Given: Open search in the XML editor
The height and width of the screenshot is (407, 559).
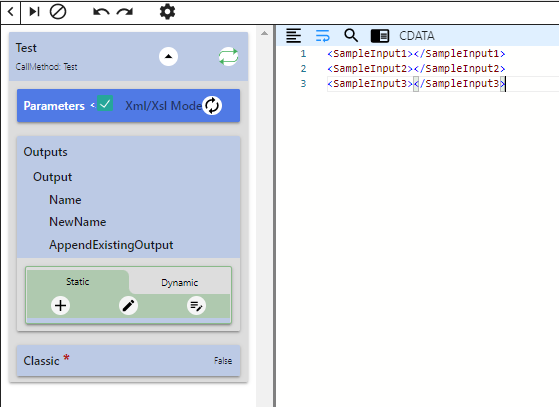Looking at the screenshot, I should pyautogui.click(x=351, y=36).
